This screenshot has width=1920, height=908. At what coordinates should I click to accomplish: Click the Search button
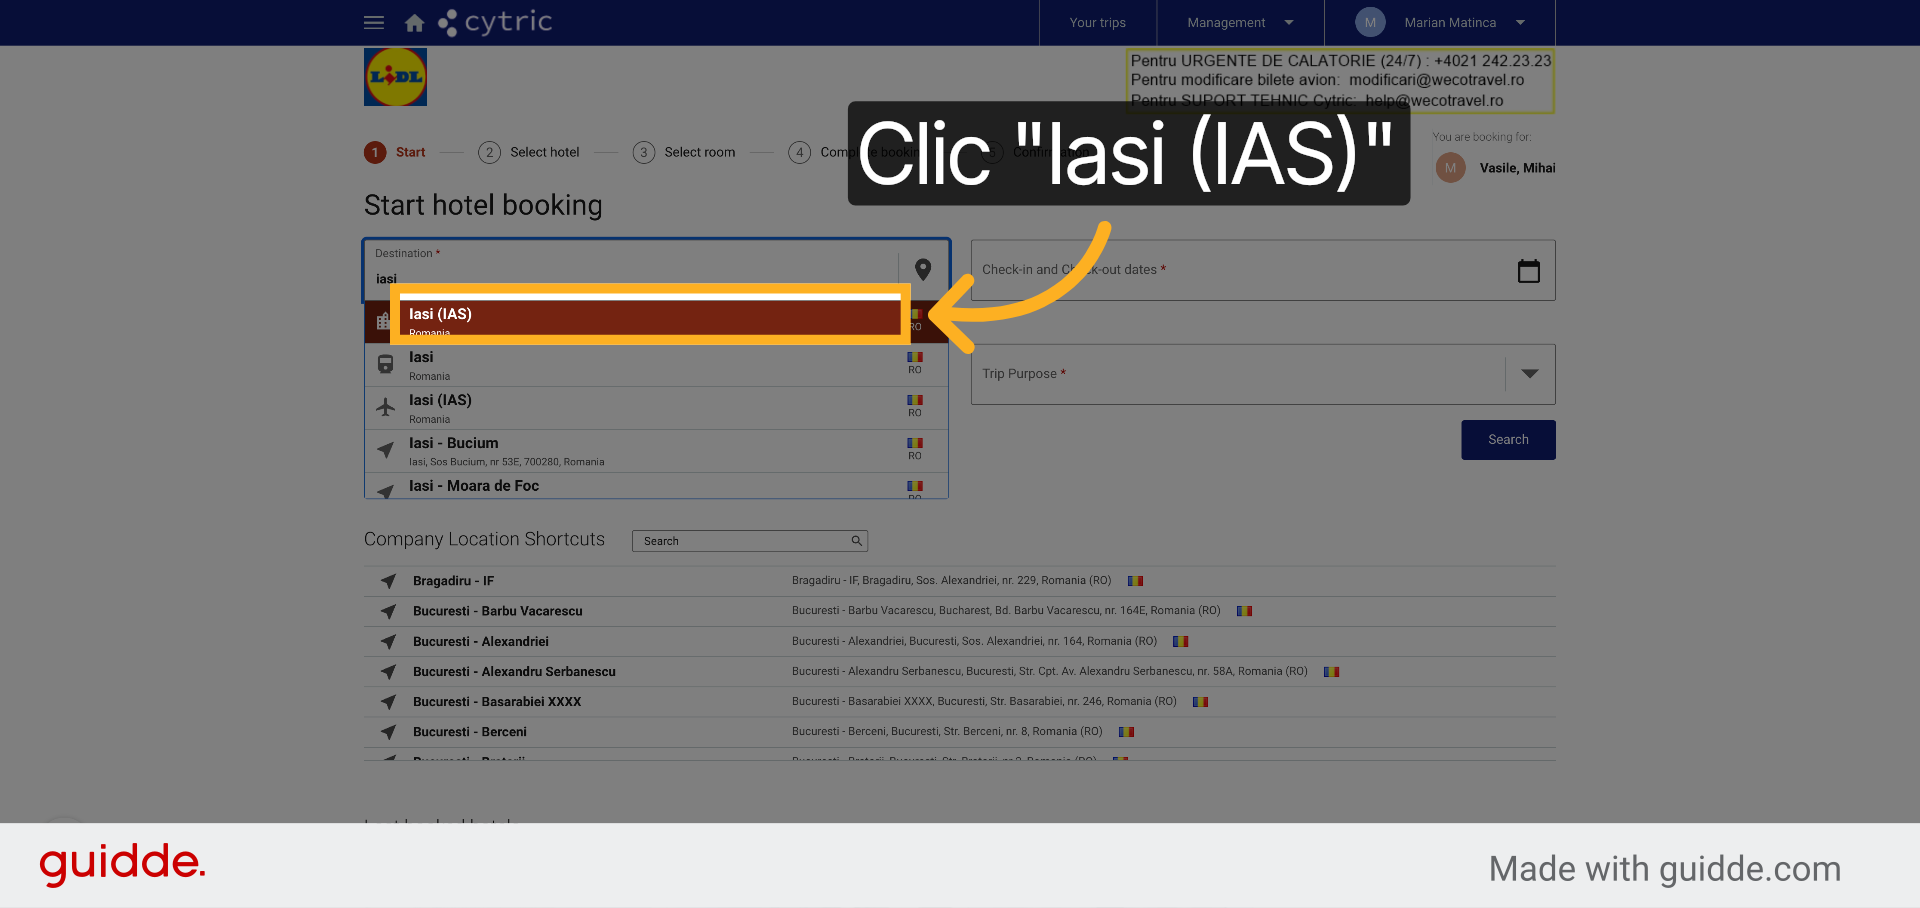pyautogui.click(x=1508, y=440)
